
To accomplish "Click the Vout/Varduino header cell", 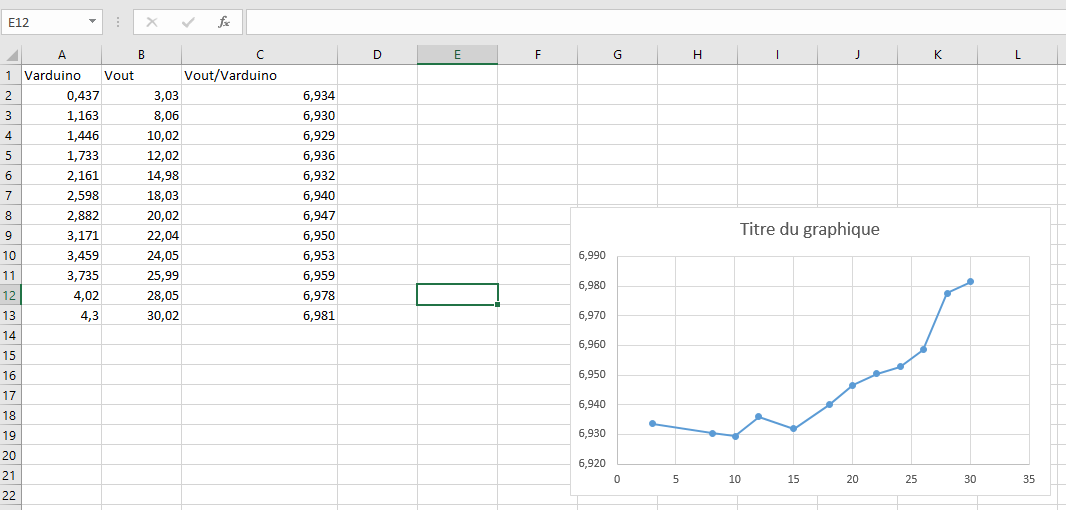I will coord(260,75).
